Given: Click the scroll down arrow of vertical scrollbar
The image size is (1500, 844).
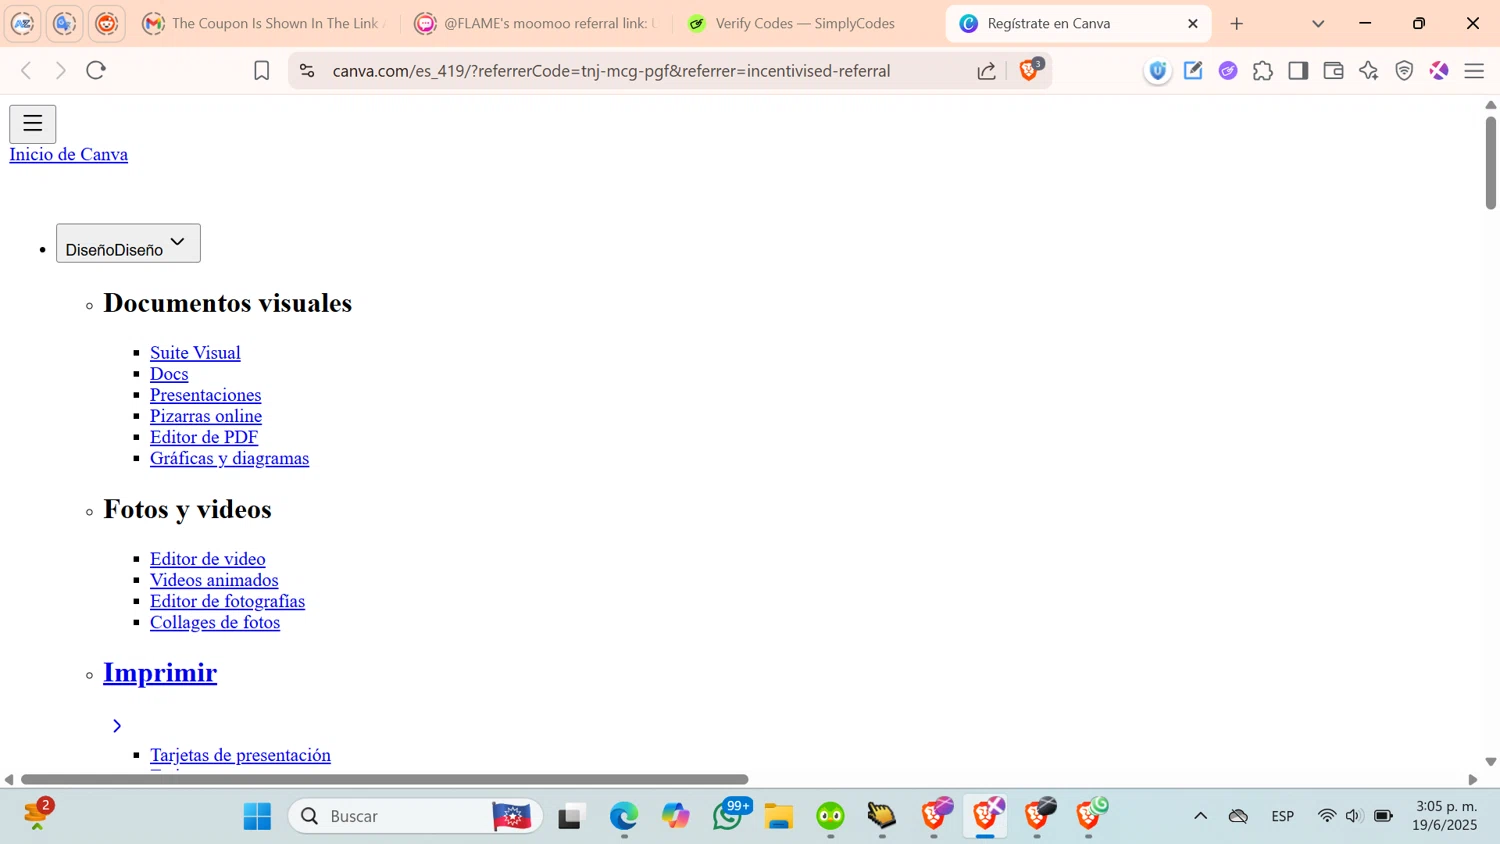Looking at the screenshot, I should pos(1490,762).
